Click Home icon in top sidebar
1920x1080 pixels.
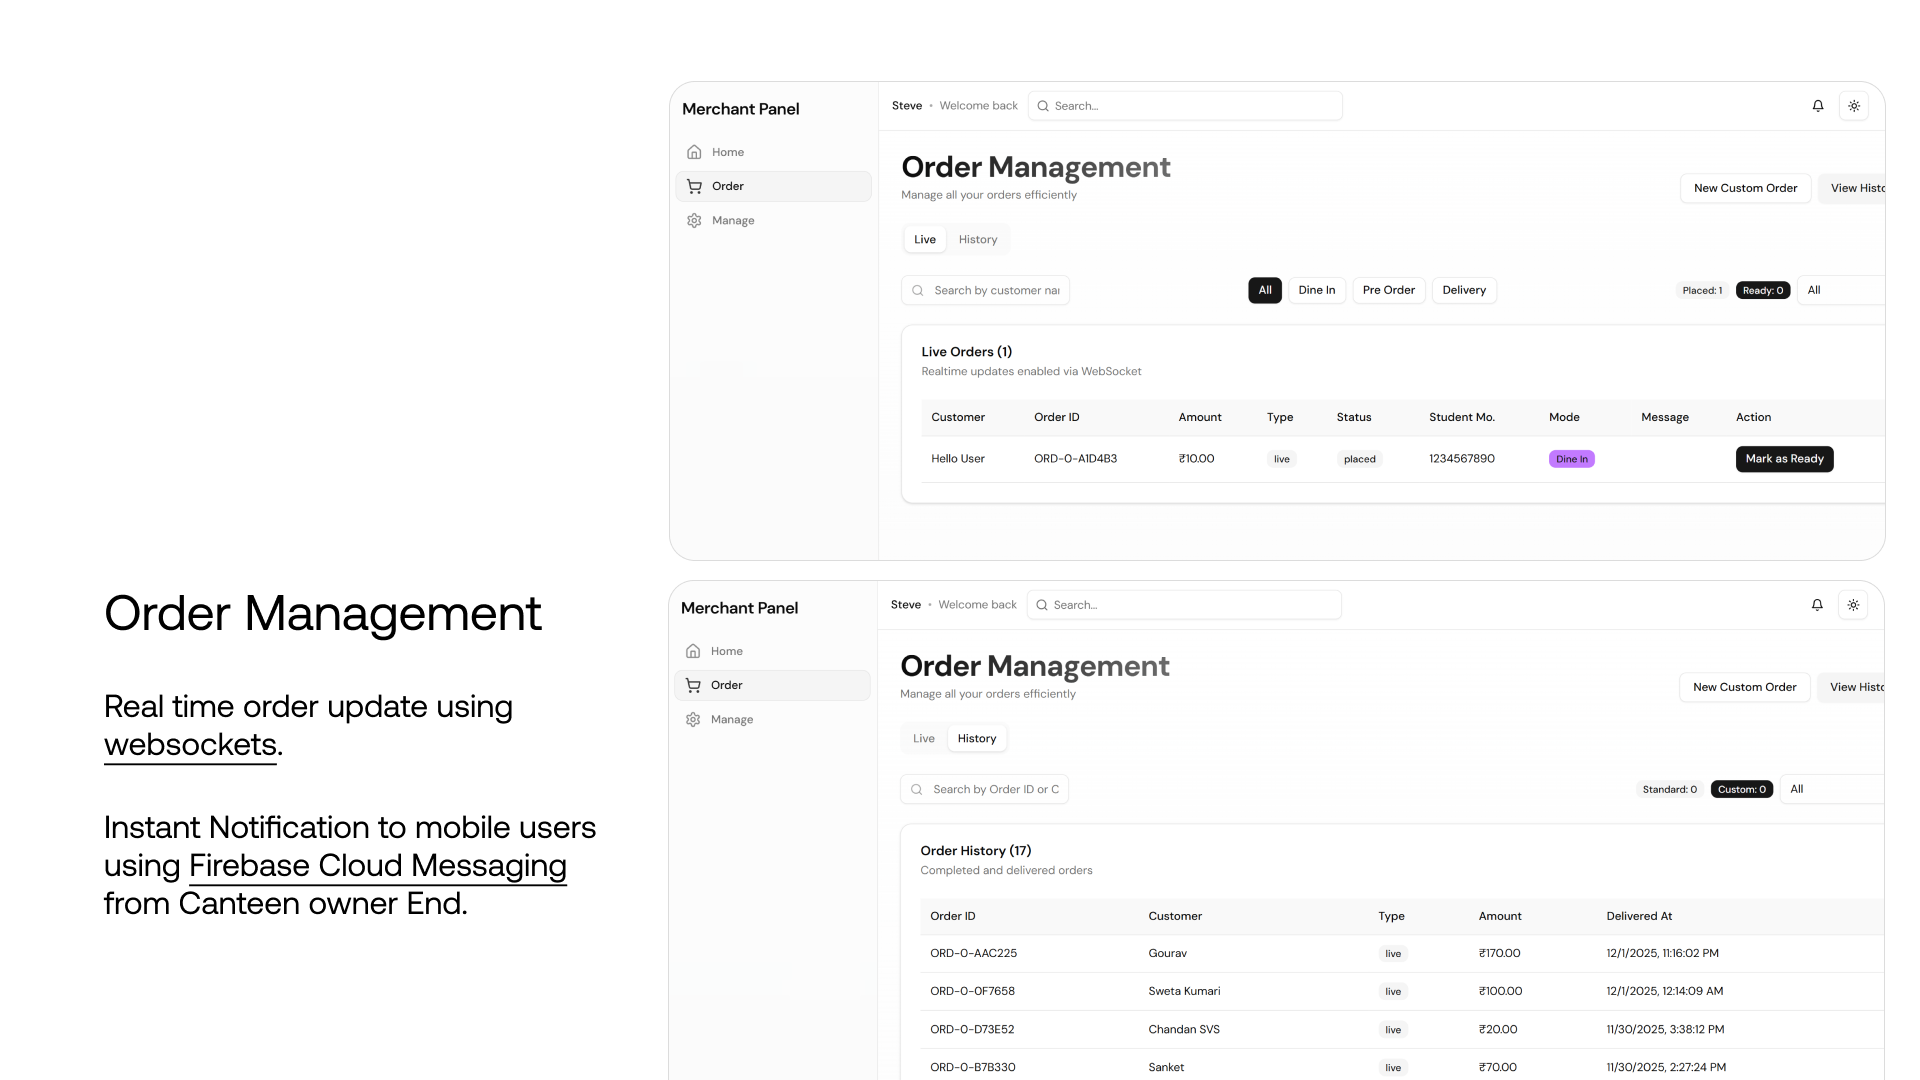tap(694, 153)
